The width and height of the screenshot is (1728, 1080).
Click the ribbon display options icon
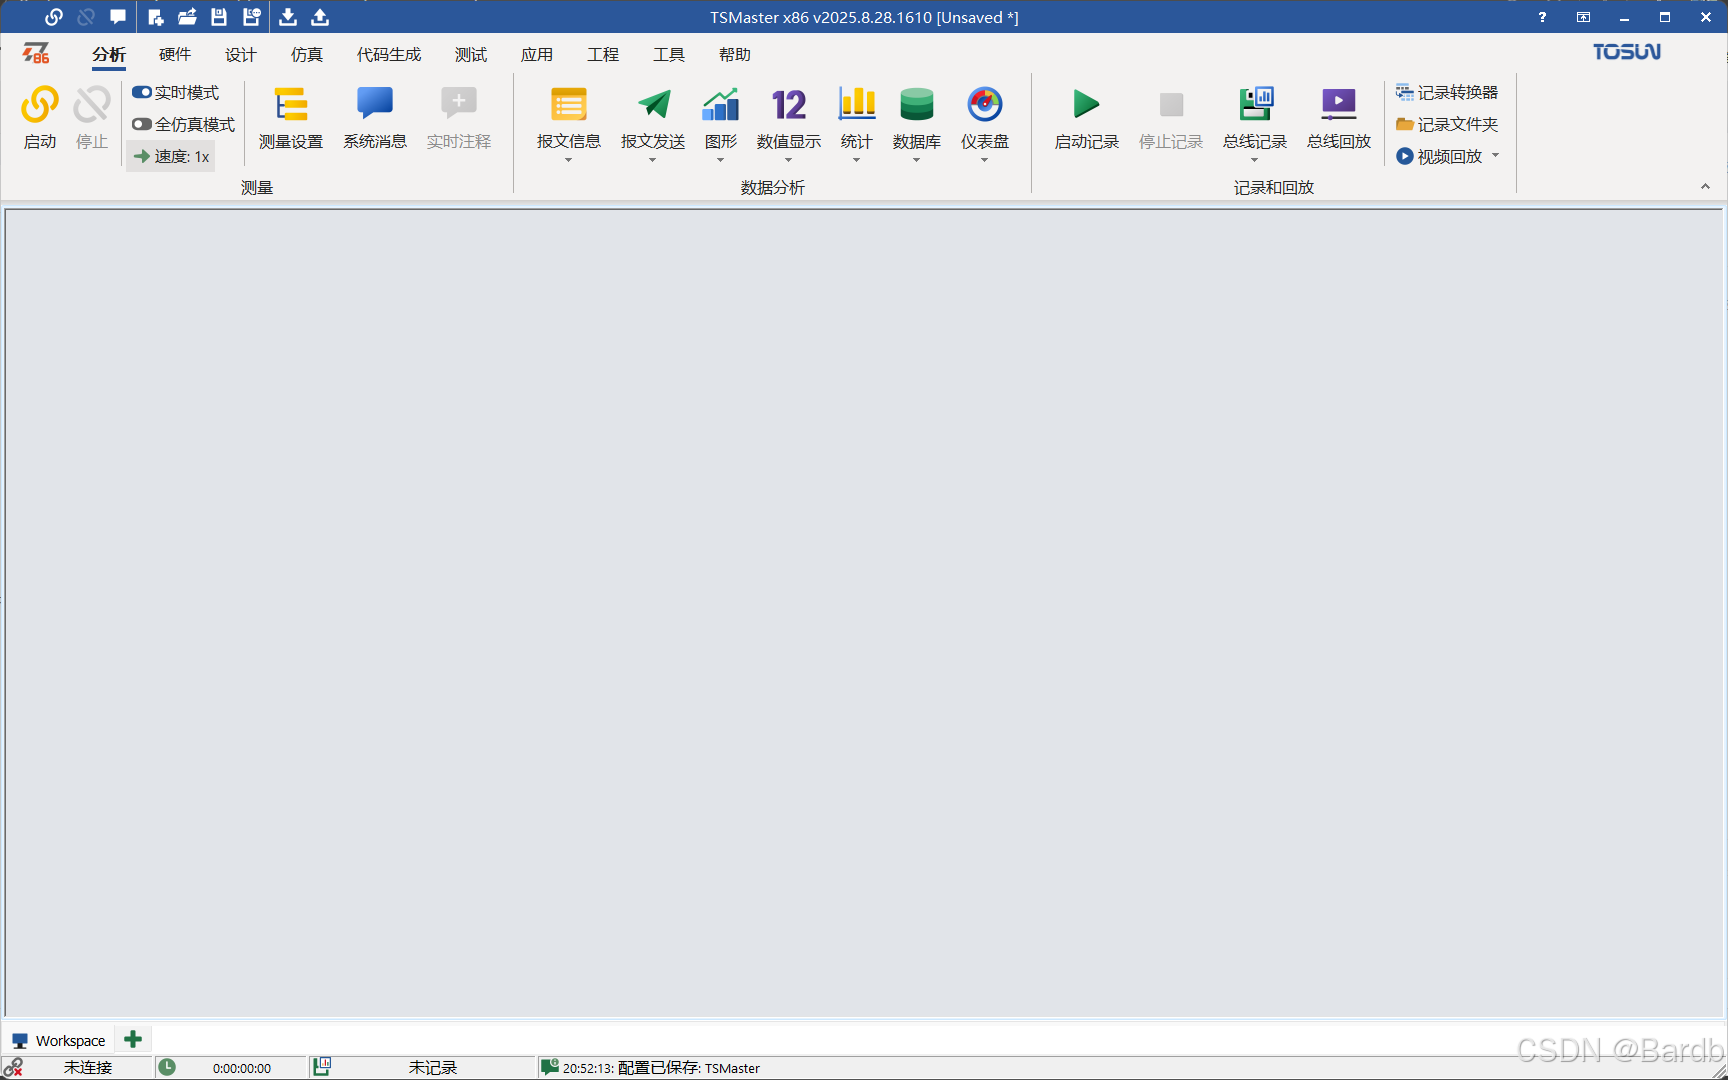(x=1583, y=17)
